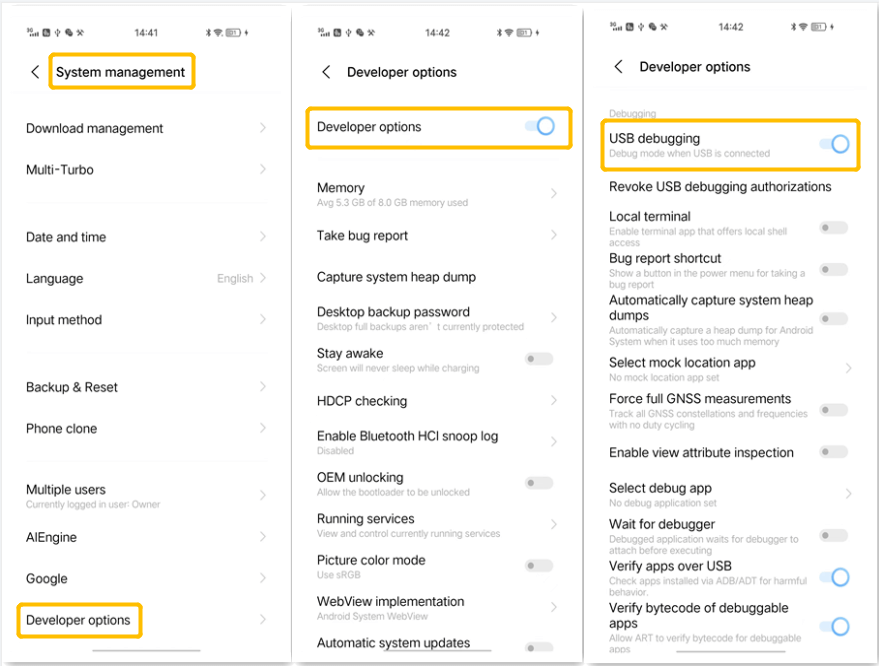Tap back arrow beside System management title
Viewport: 879px width, 666px height.
[35, 72]
